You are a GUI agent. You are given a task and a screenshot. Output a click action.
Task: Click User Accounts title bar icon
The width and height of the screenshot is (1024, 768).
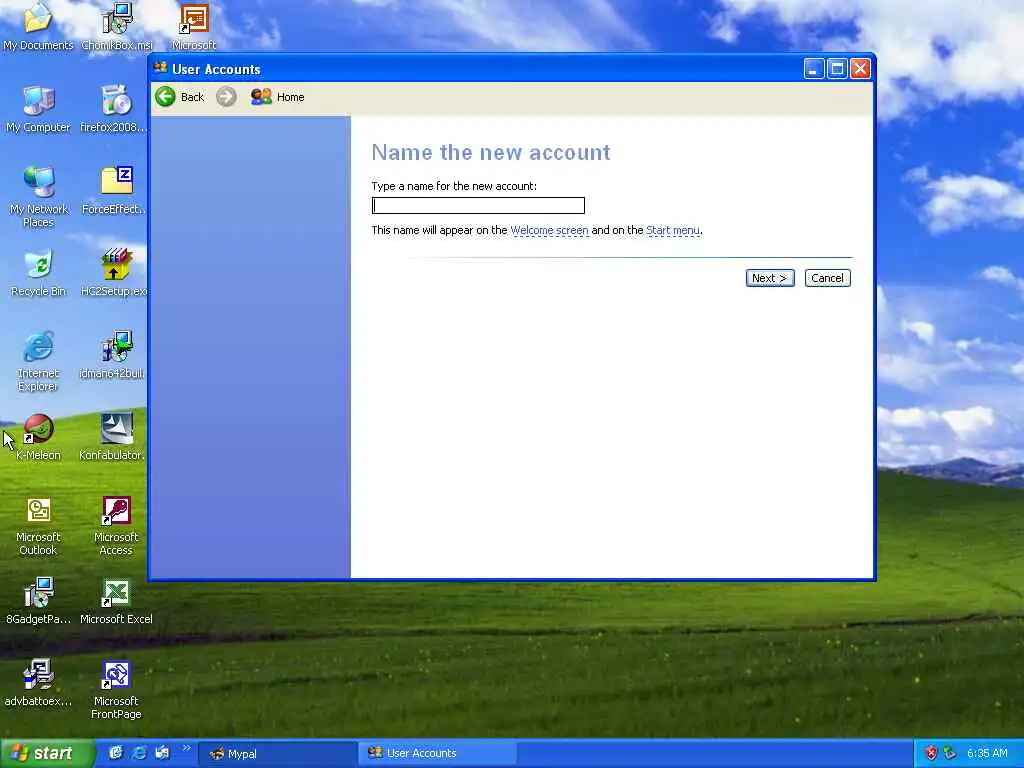pyautogui.click(x=161, y=68)
